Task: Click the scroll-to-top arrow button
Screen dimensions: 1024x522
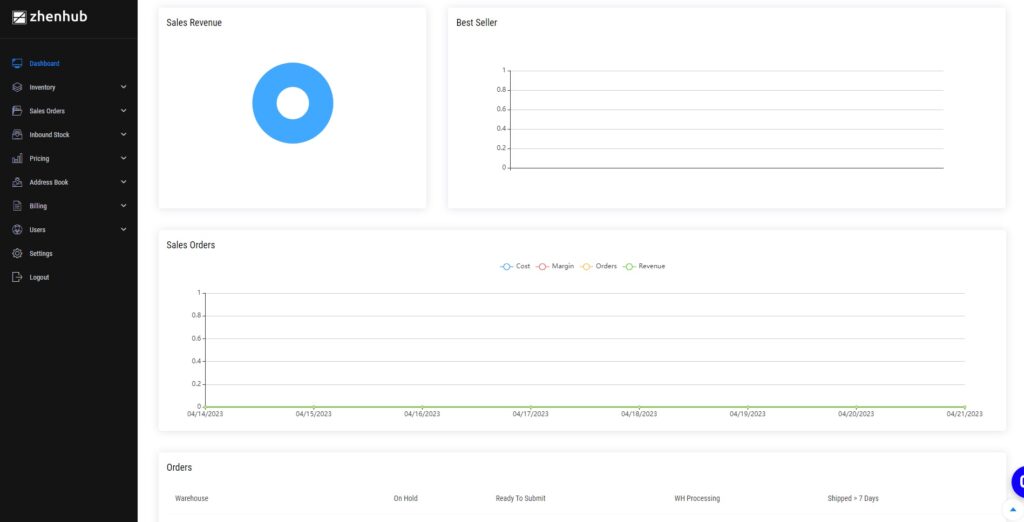Action: (x=1013, y=510)
